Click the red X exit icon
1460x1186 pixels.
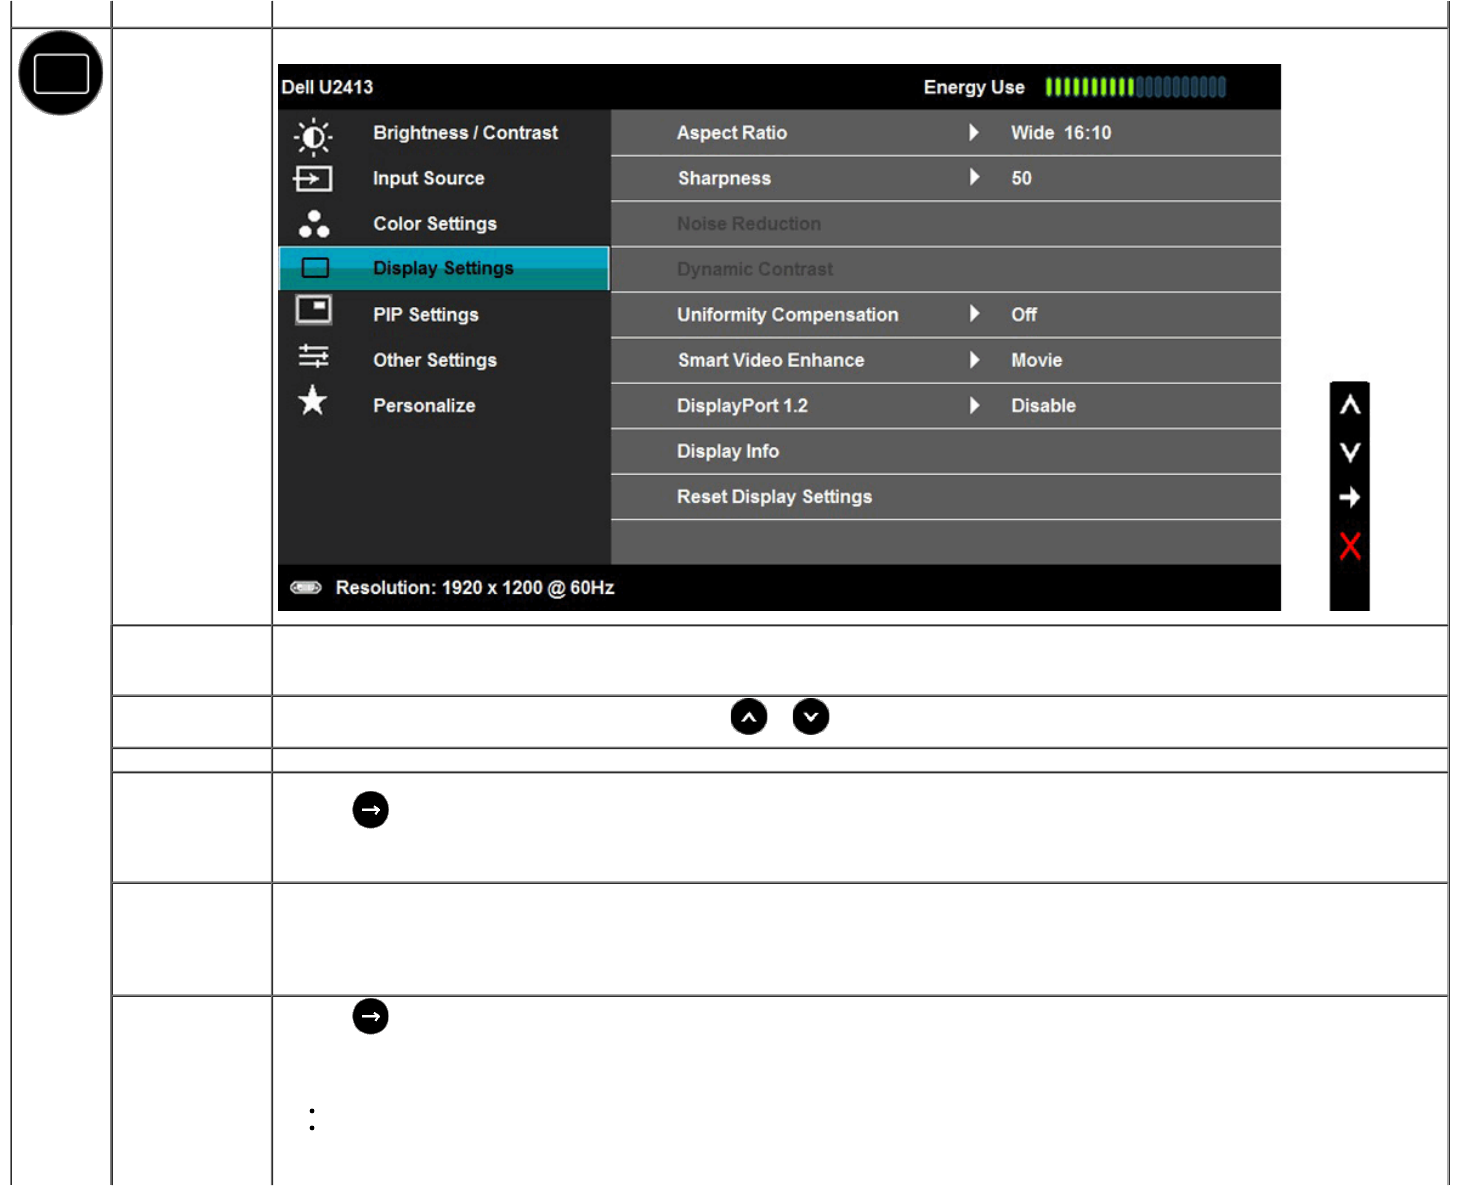[1350, 546]
